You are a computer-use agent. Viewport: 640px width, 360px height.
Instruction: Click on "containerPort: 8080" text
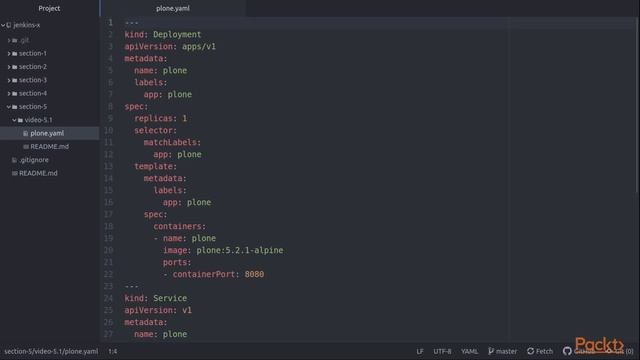[x=218, y=274]
